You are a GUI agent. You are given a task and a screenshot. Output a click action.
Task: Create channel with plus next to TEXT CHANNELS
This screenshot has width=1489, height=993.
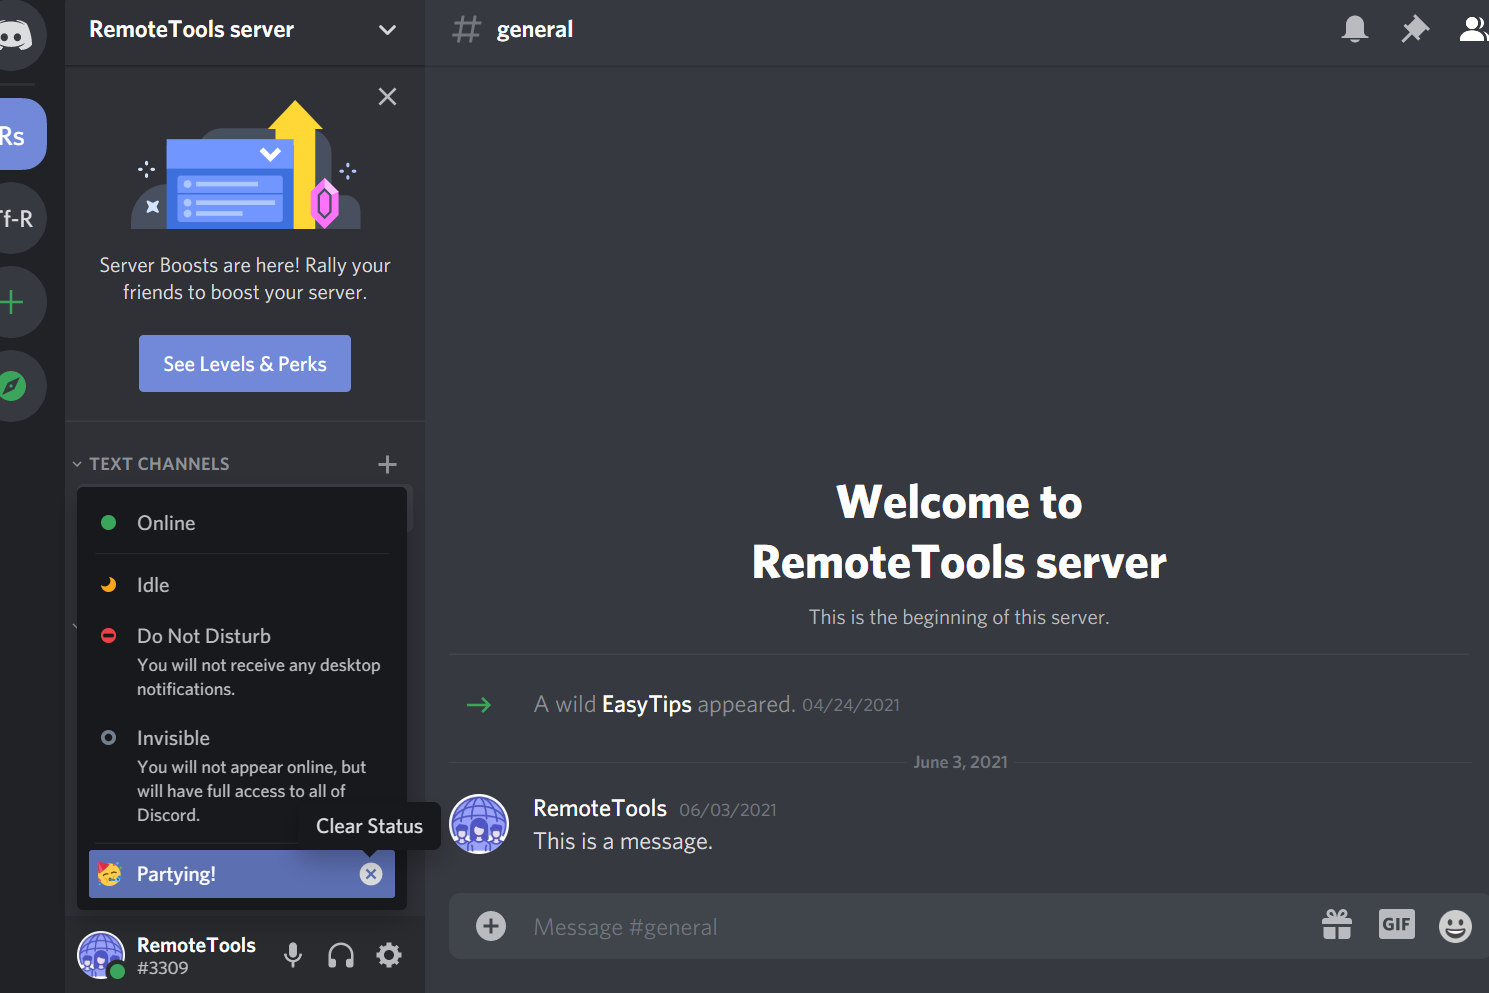tap(388, 464)
